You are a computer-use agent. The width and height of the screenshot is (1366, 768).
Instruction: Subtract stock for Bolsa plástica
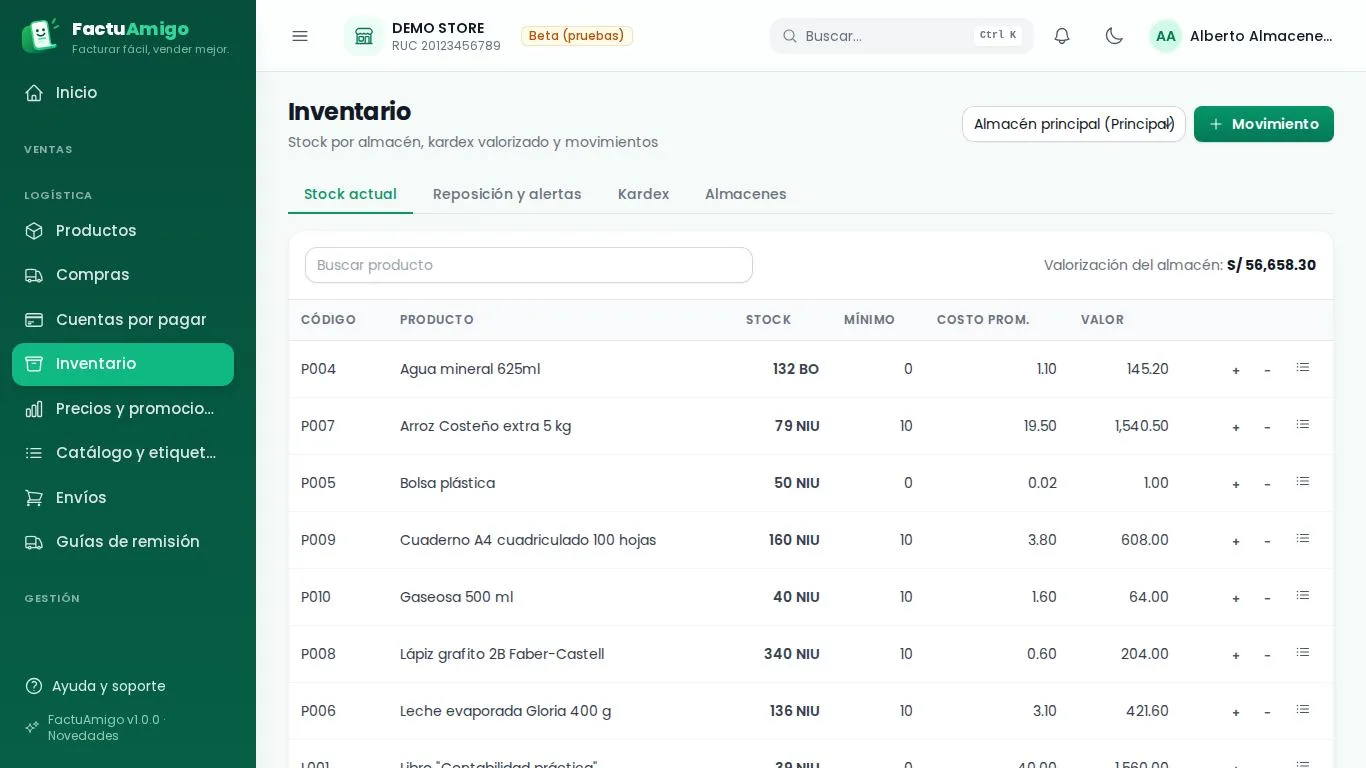[1267, 484]
